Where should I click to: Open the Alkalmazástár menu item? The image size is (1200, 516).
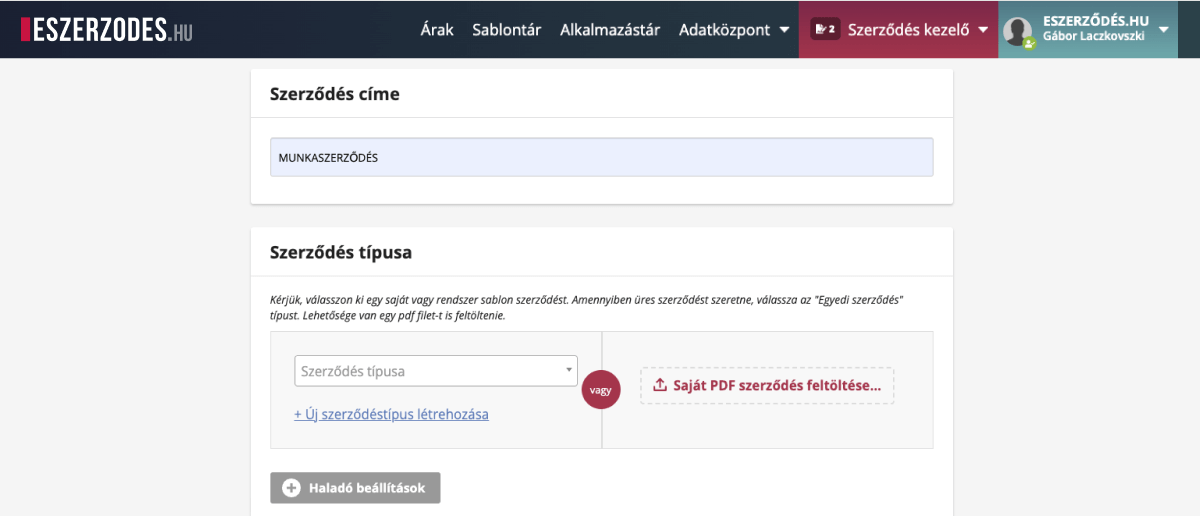[x=609, y=30]
